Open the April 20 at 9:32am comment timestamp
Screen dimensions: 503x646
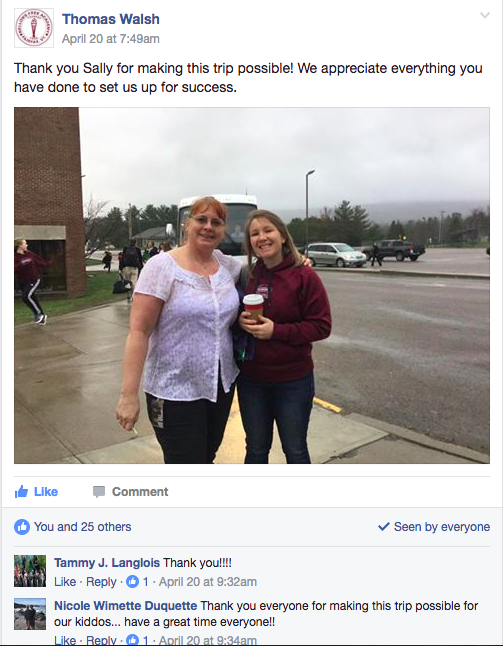[208, 582]
